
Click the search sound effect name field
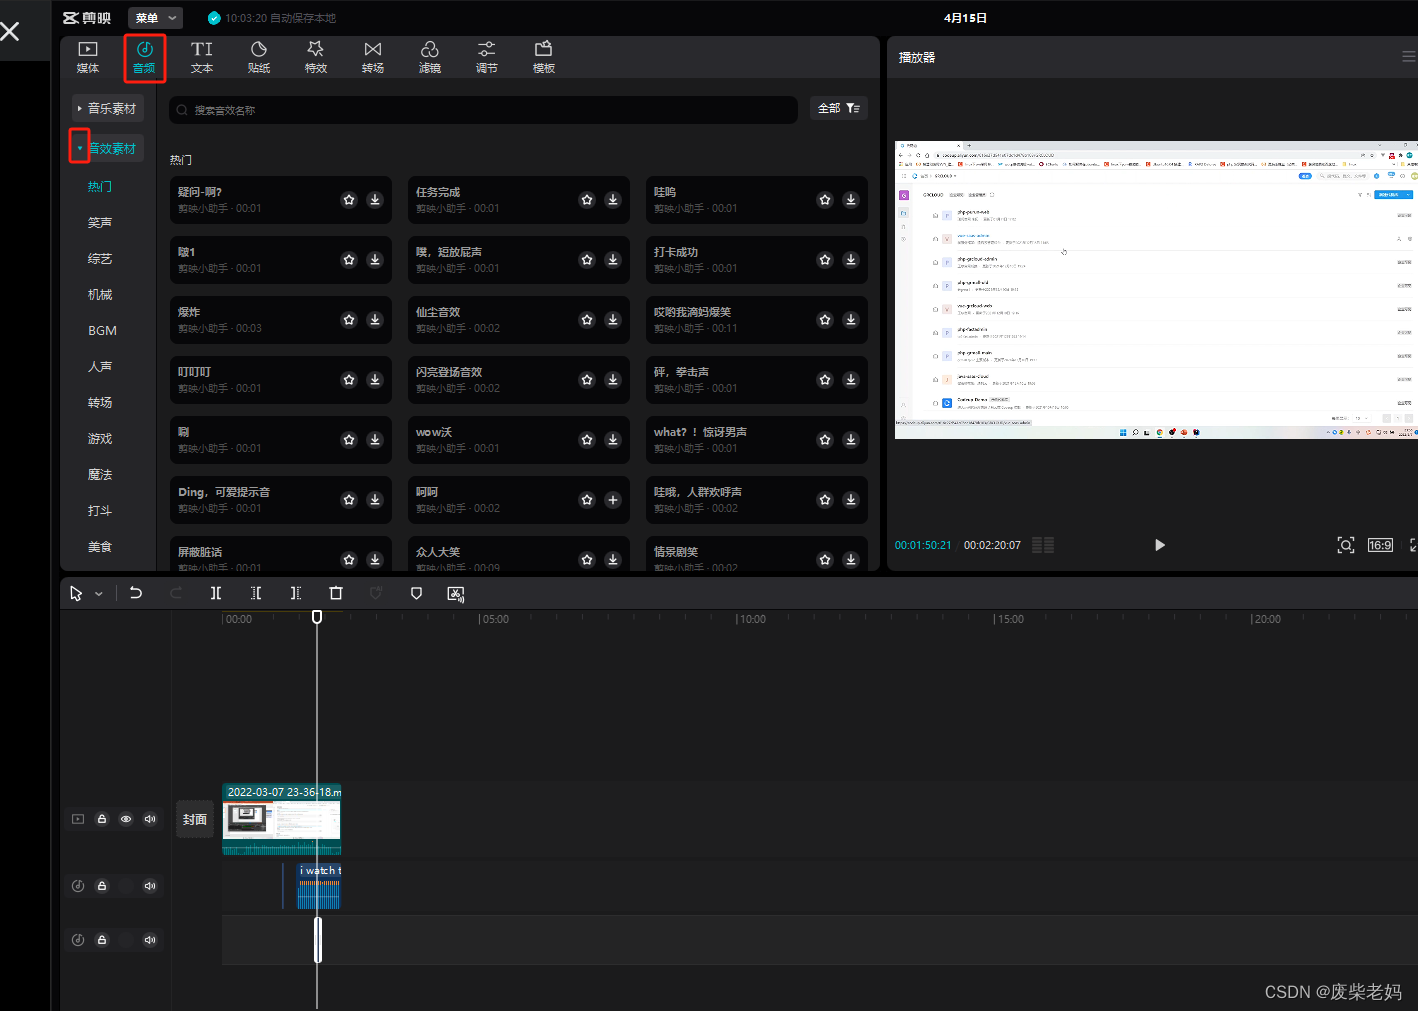[x=484, y=110]
